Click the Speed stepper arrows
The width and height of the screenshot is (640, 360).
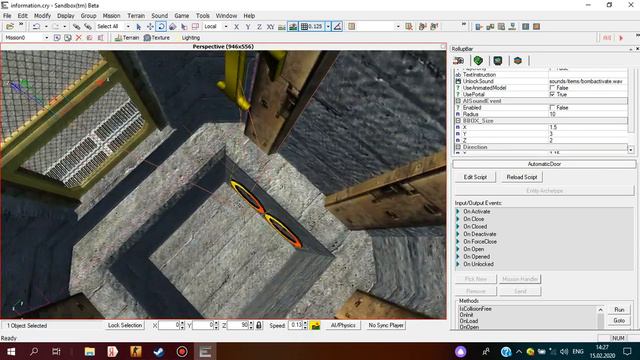305,325
